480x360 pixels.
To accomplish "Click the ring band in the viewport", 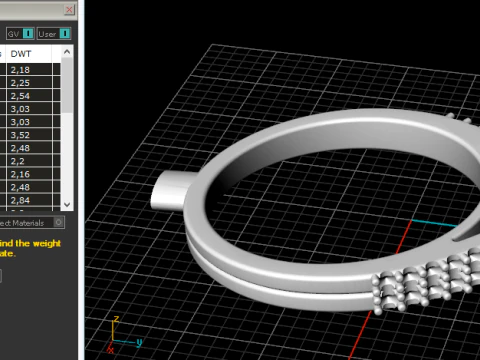I will (x=300, y=273).
